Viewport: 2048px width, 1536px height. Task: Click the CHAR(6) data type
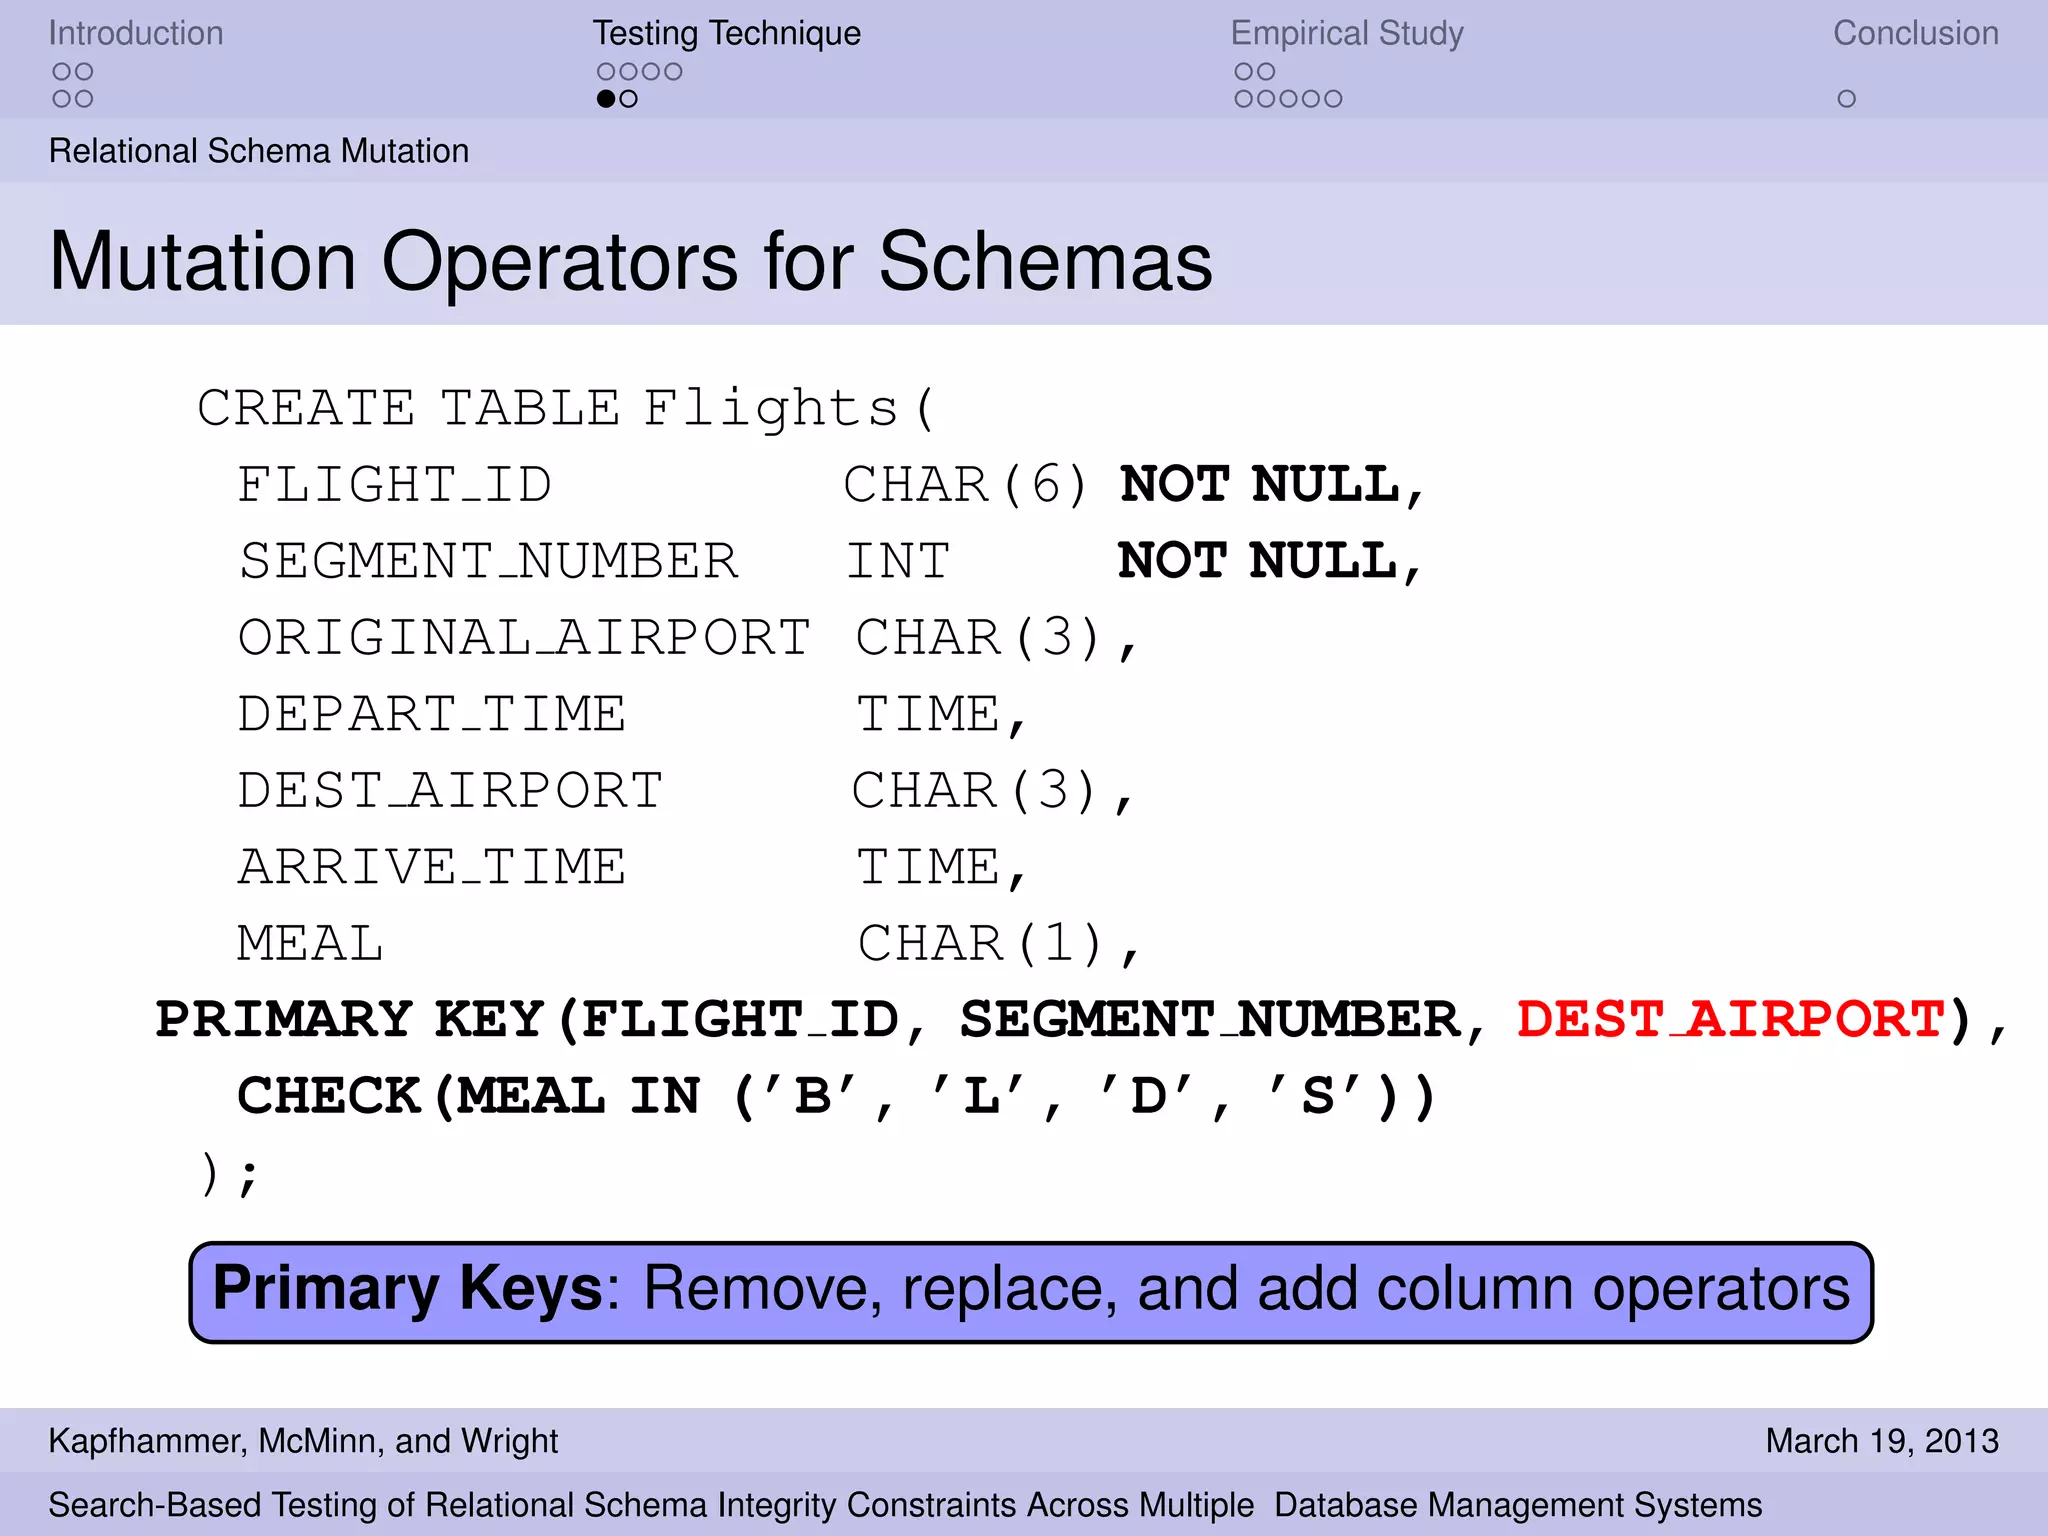tap(966, 485)
